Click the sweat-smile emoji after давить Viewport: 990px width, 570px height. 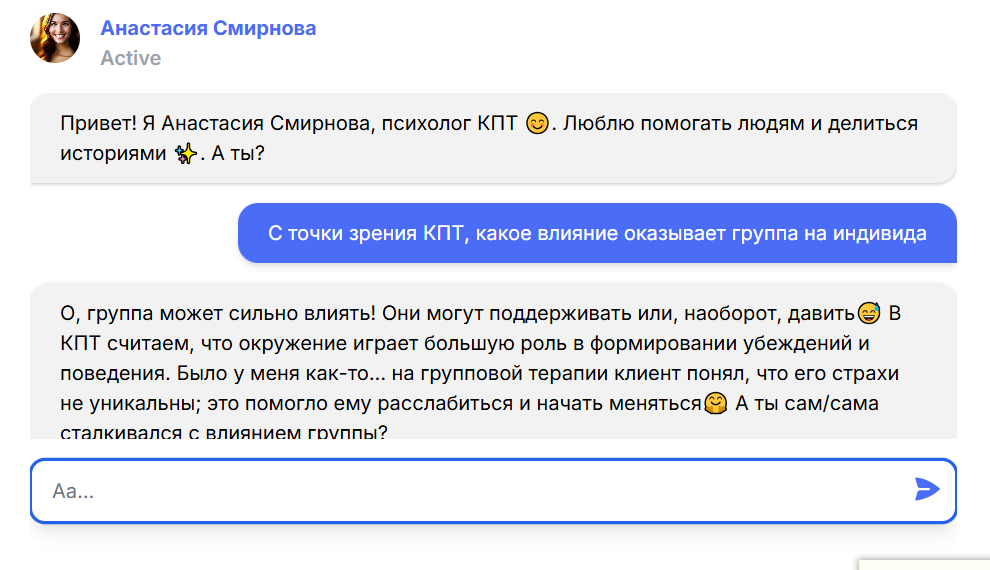click(x=869, y=313)
